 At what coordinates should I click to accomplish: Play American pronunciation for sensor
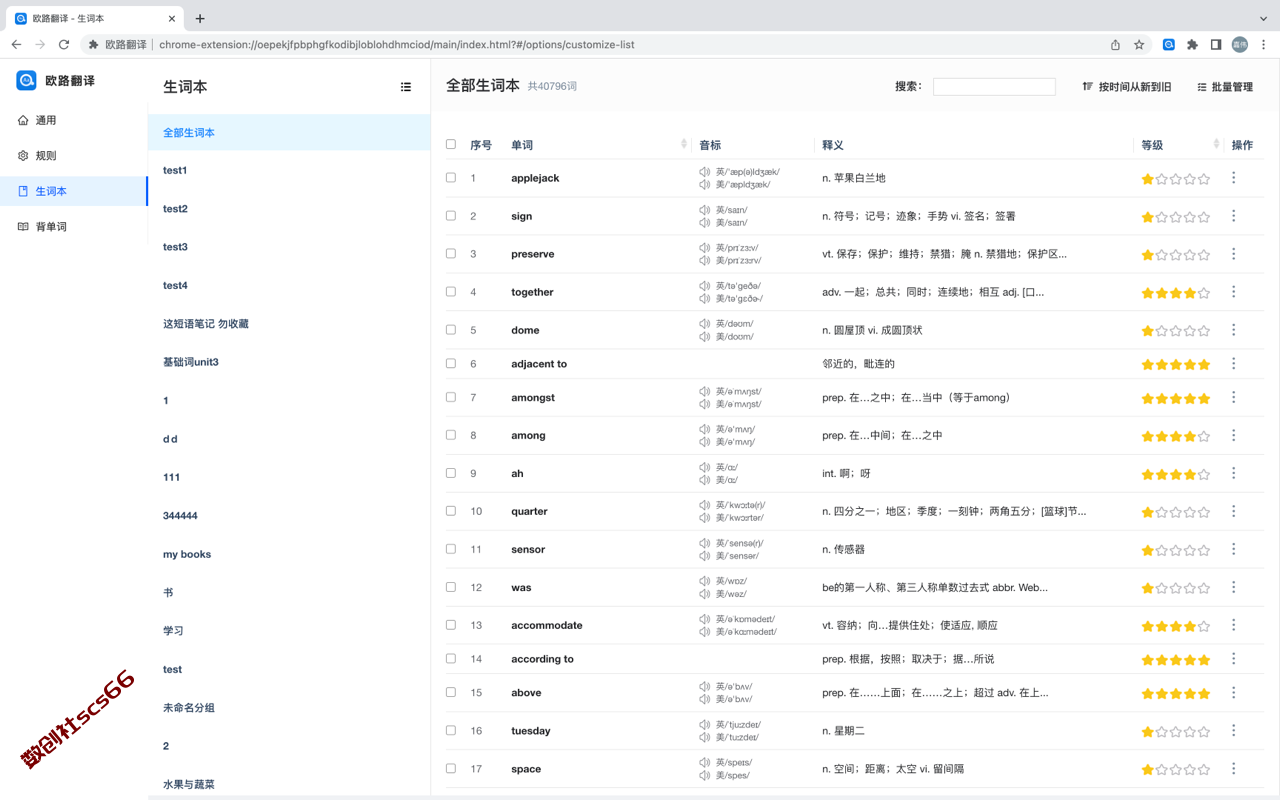(x=705, y=556)
